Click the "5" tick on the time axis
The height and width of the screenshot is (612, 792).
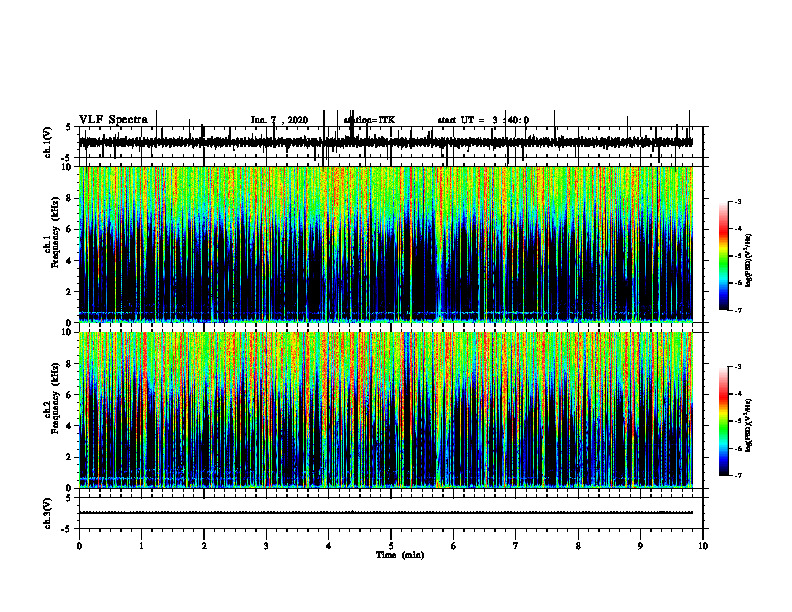click(391, 546)
